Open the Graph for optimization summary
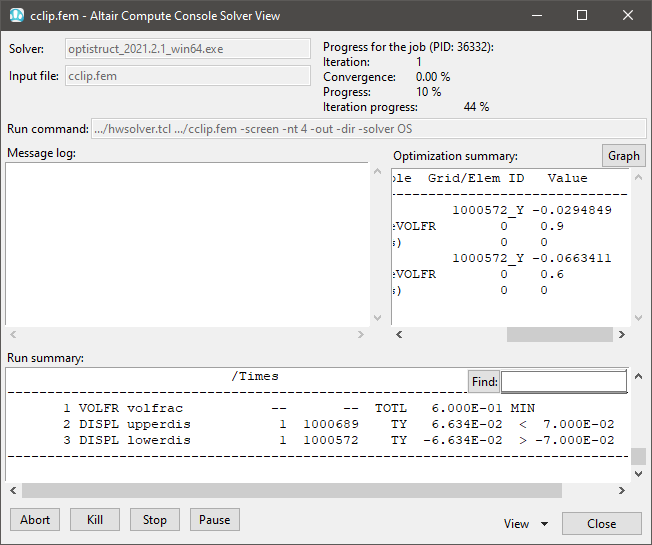The image size is (652, 545). tap(623, 156)
